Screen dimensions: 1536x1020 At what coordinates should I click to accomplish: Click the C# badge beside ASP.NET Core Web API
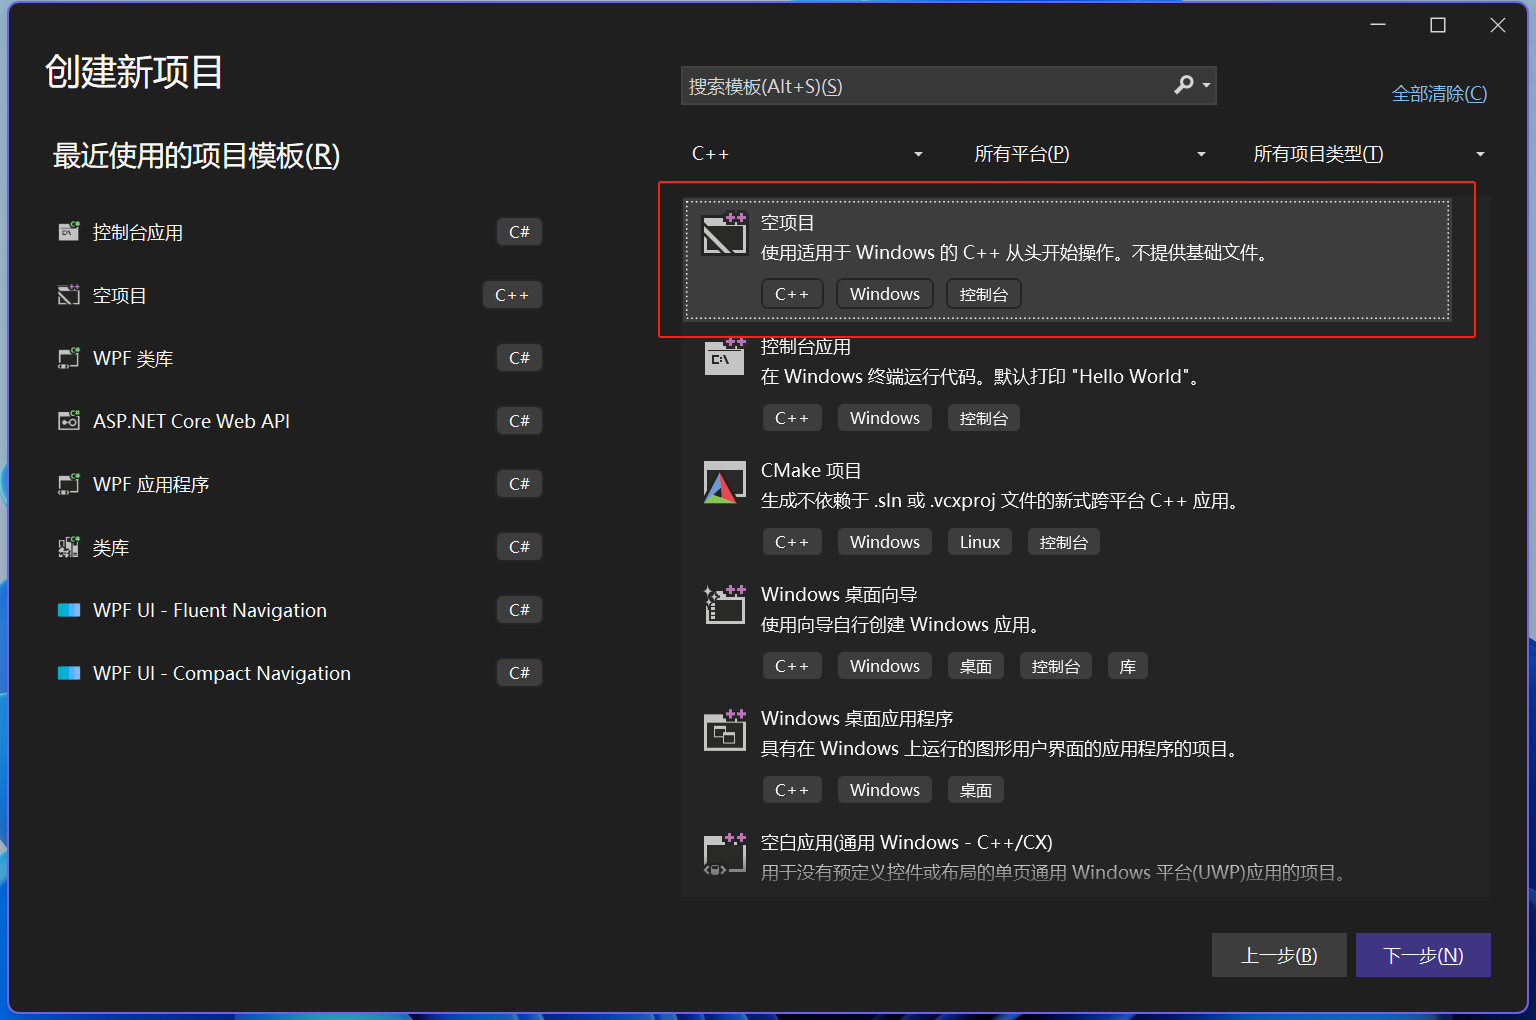[x=519, y=421]
